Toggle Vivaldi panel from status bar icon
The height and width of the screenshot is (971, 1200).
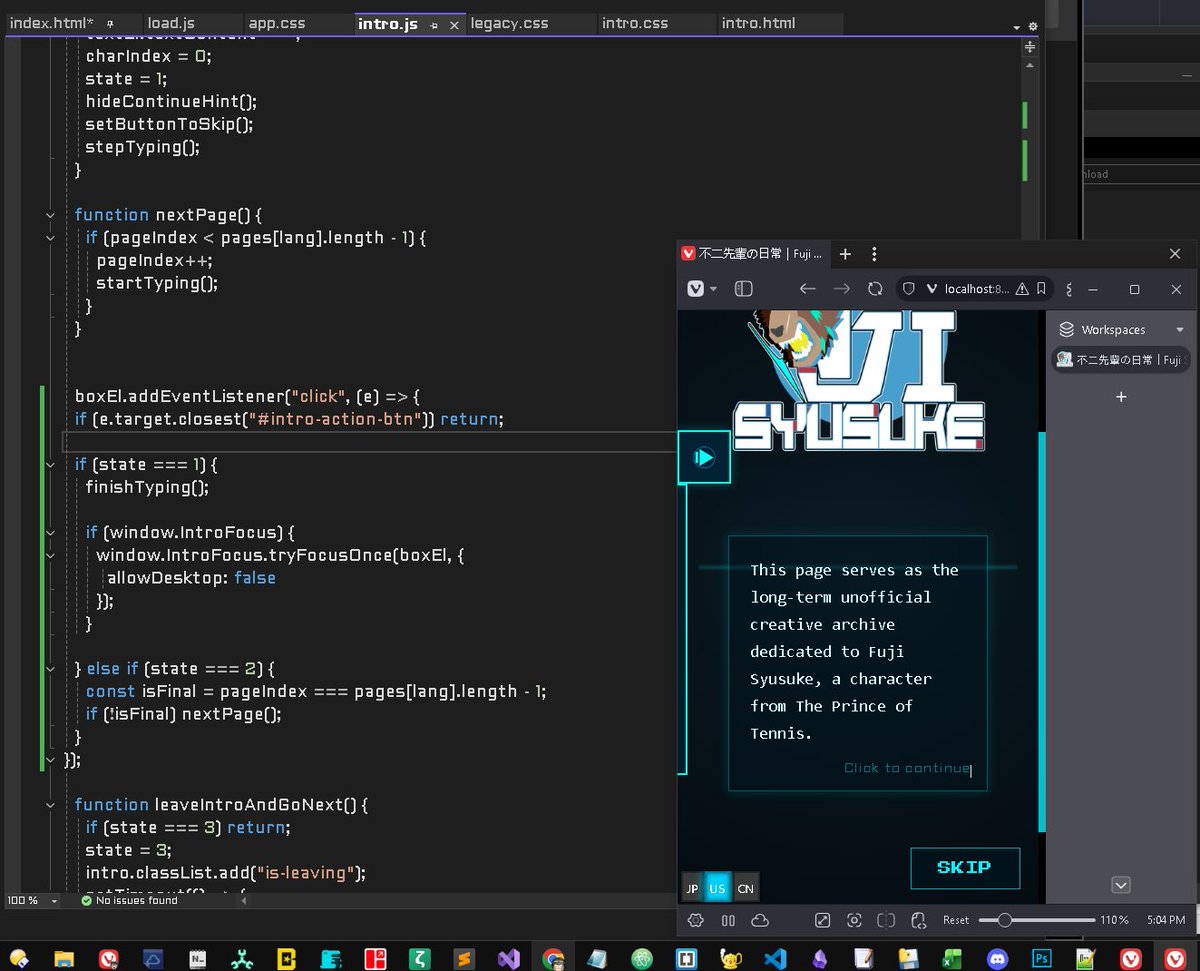tap(728, 920)
